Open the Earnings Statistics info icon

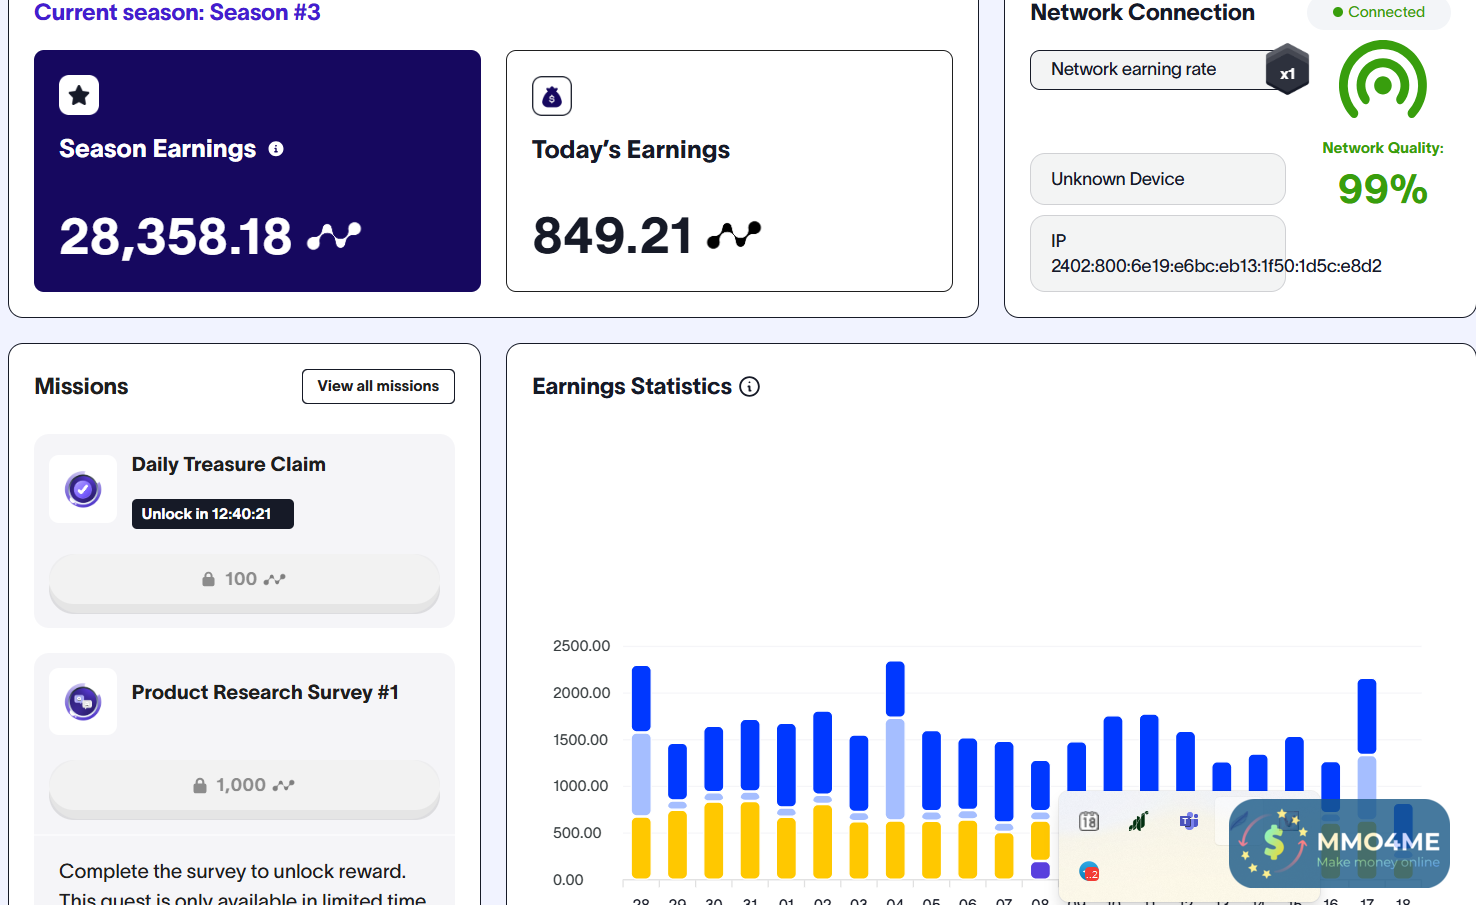point(749,387)
